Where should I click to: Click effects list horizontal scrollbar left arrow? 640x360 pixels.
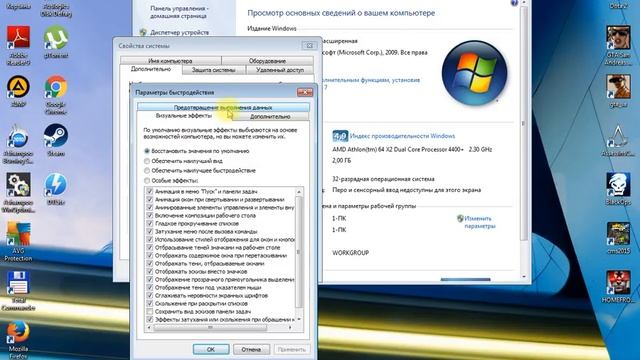[149, 327]
